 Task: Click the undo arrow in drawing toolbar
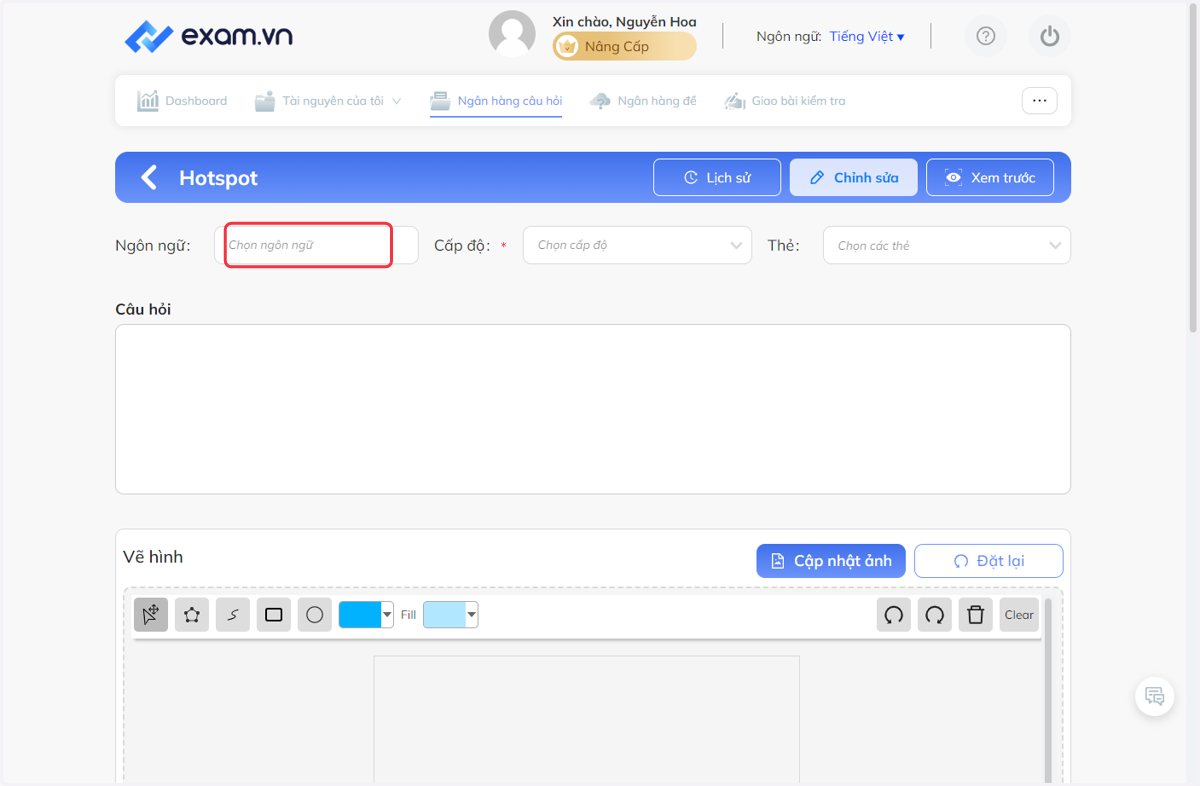click(894, 615)
